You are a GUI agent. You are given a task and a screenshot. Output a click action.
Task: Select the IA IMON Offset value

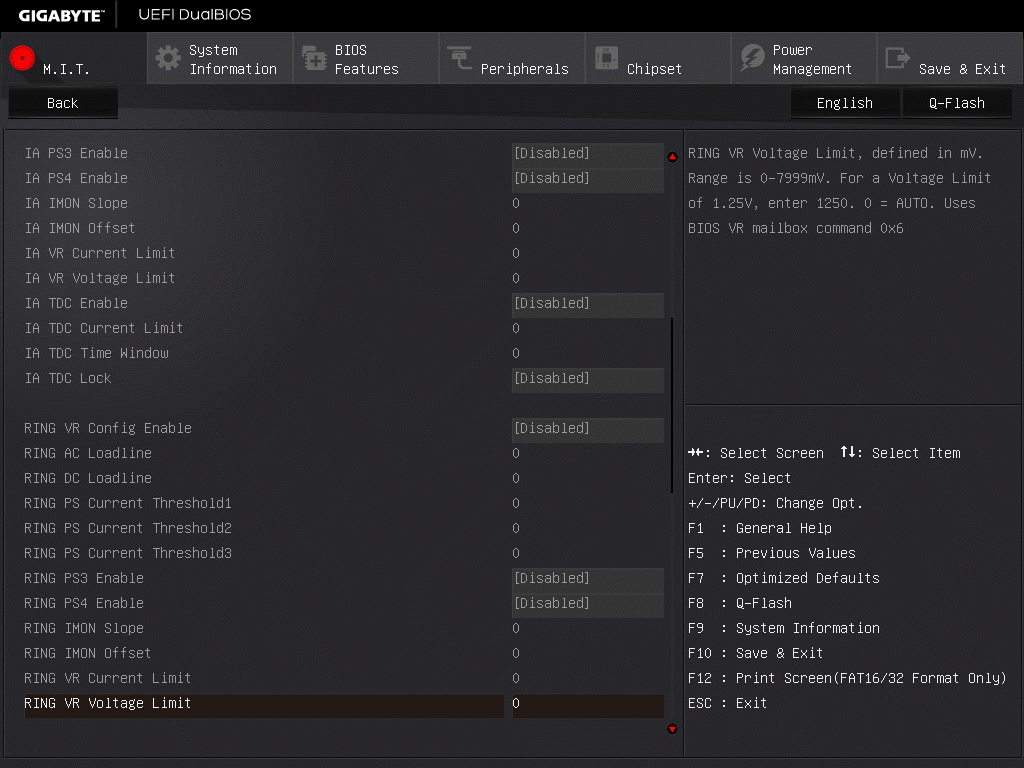tap(516, 229)
